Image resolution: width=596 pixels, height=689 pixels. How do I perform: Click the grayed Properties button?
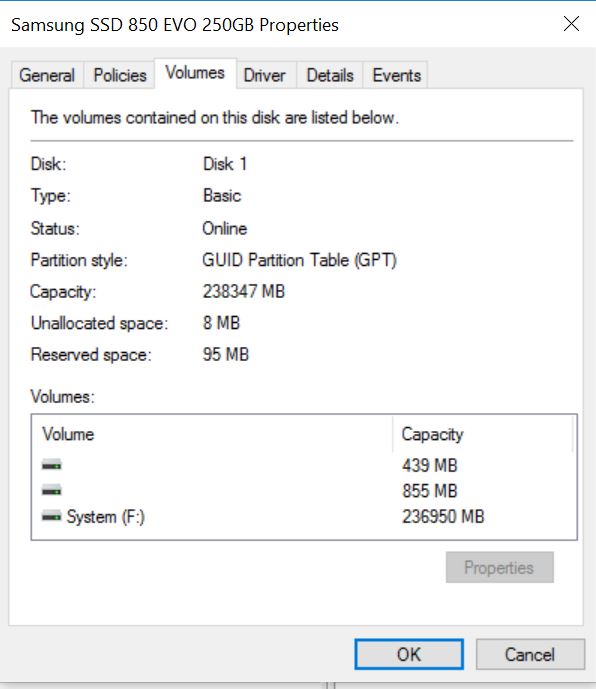coord(499,567)
